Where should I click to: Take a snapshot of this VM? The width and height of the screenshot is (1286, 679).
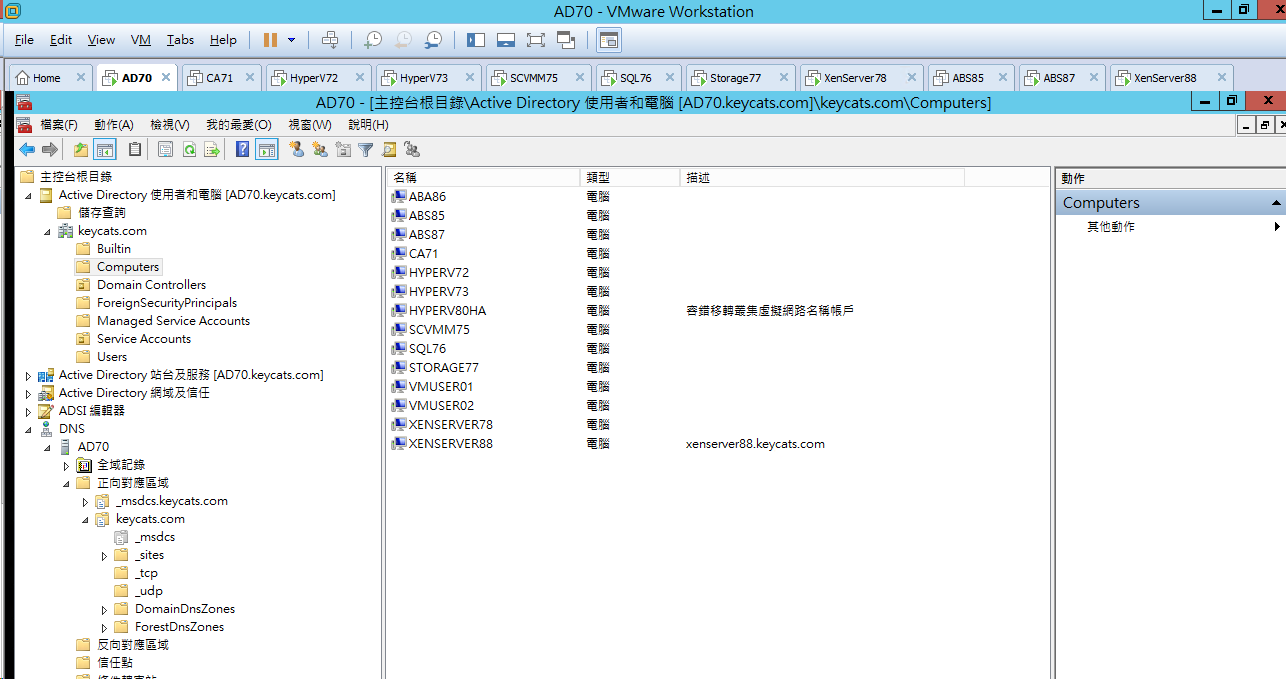click(x=372, y=40)
